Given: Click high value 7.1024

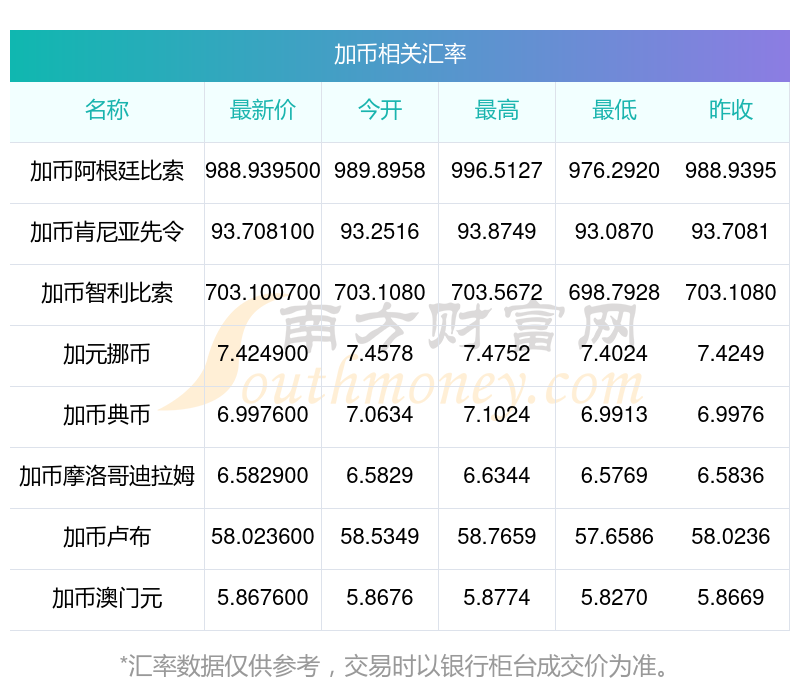Looking at the screenshot, I should [x=497, y=415].
